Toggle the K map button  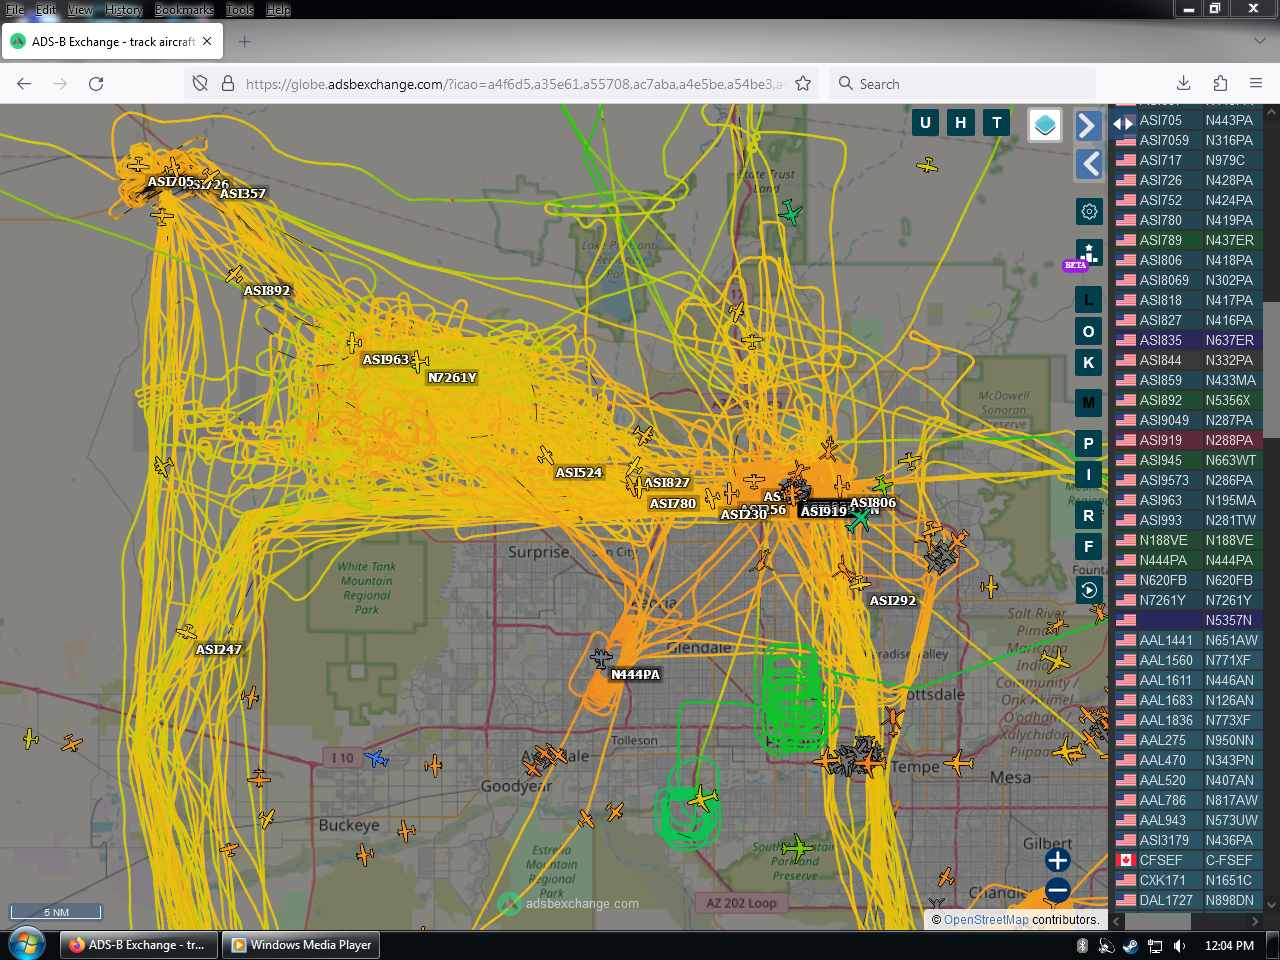[x=1089, y=362]
